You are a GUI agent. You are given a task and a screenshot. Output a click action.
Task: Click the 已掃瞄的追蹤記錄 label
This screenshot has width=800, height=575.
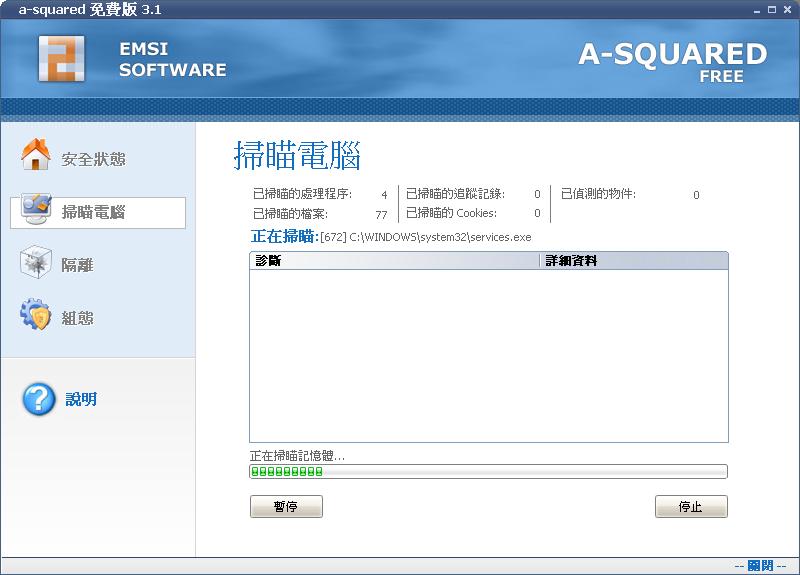point(455,194)
